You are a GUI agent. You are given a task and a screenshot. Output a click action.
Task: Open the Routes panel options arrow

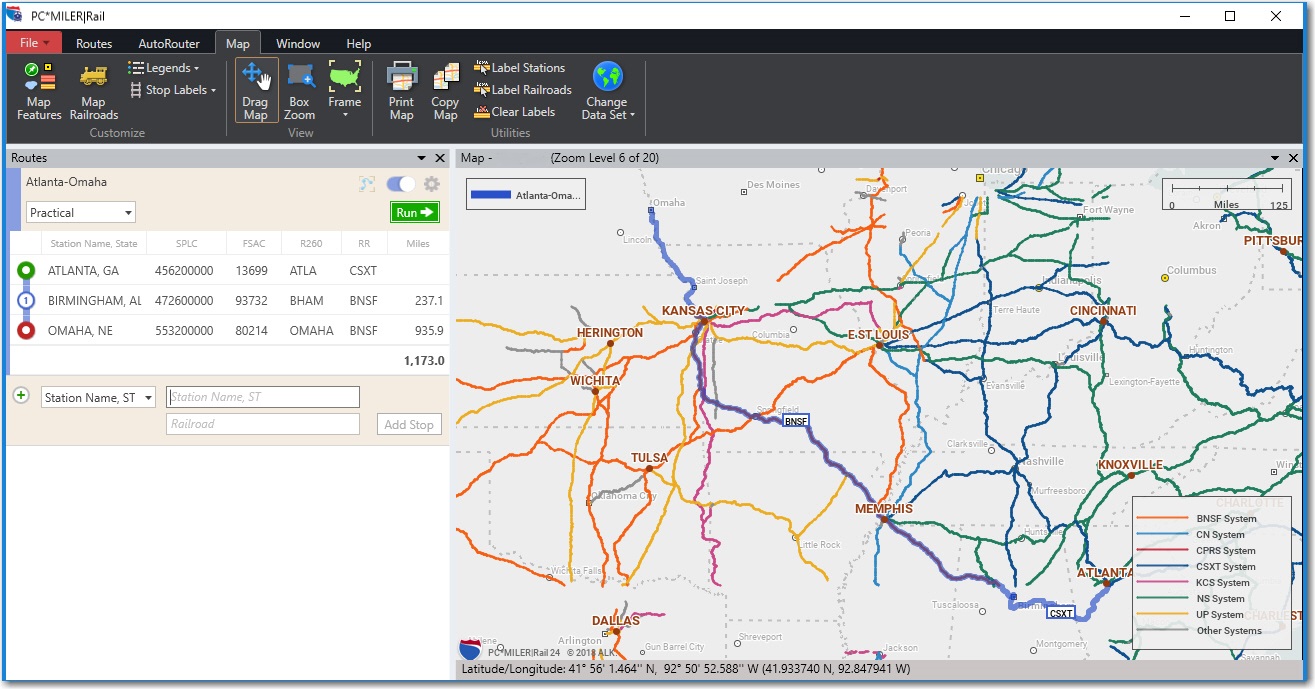[x=422, y=158]
